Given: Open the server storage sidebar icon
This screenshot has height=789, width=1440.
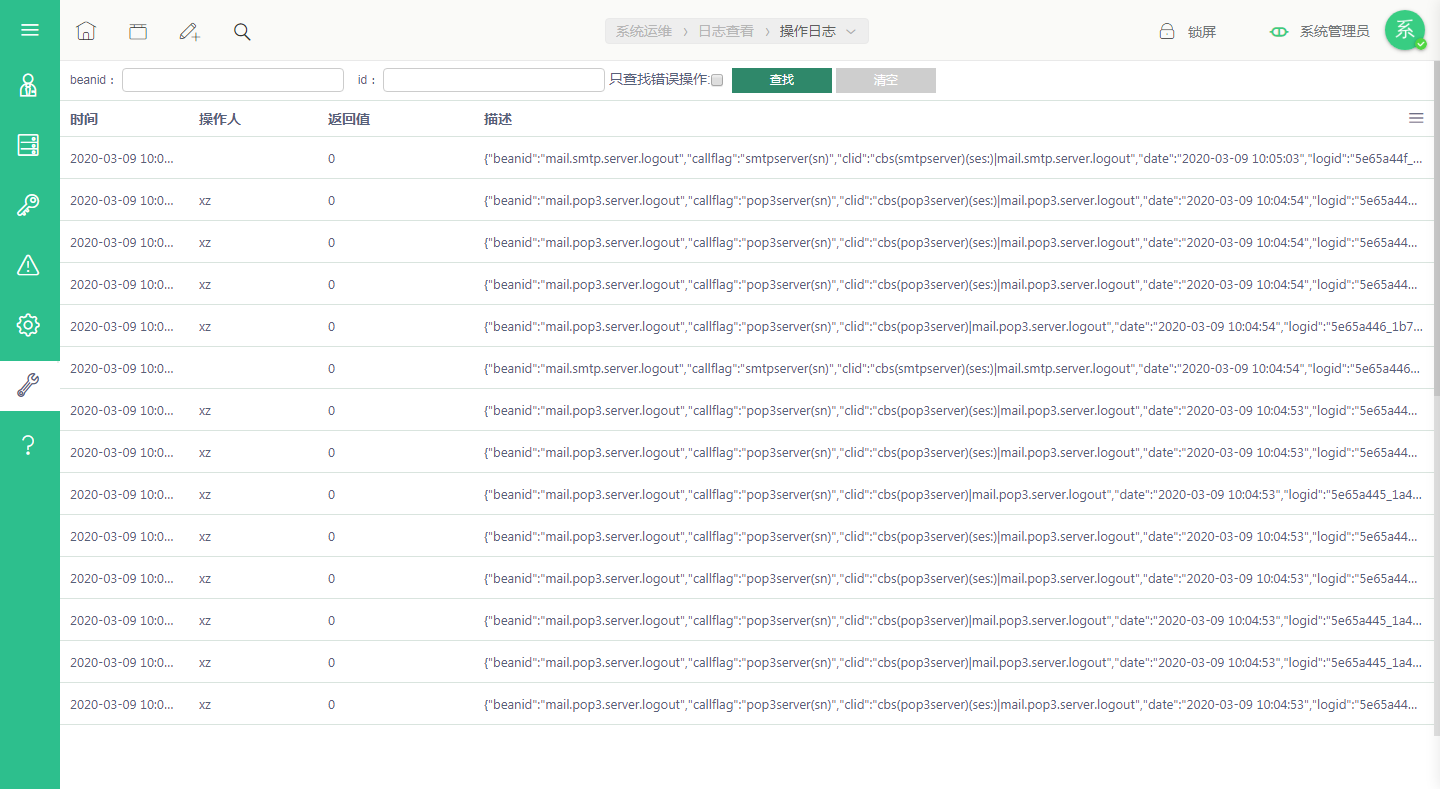Looking at the screenshot, I should (29, 145).
